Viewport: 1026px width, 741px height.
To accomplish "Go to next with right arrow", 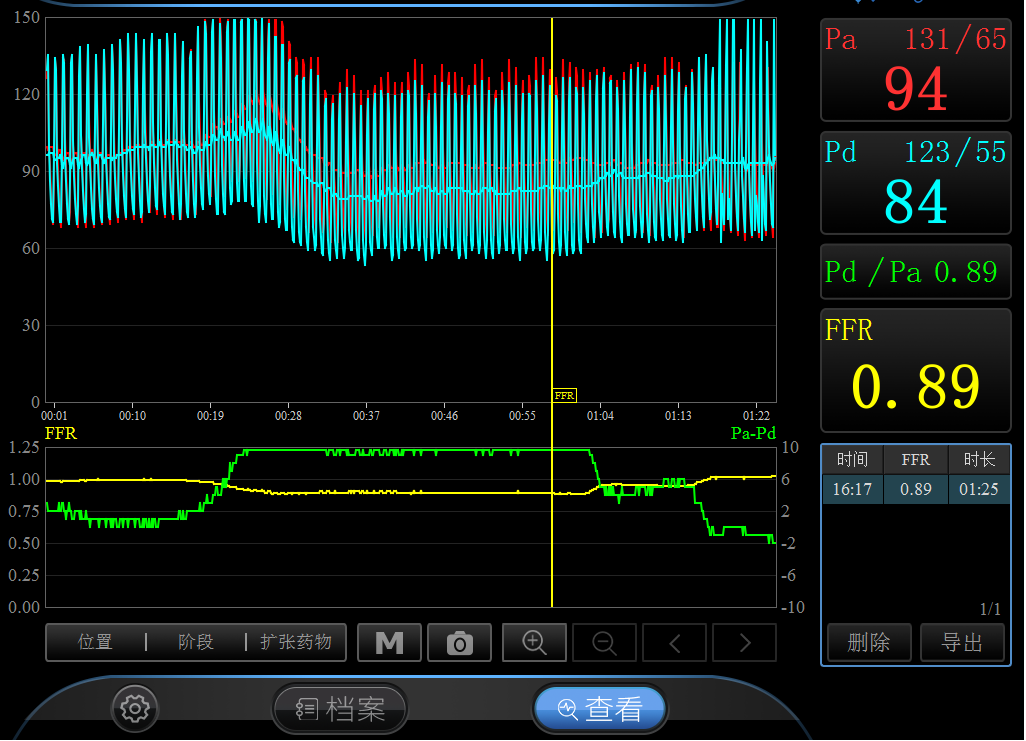I will coord(744,643).
